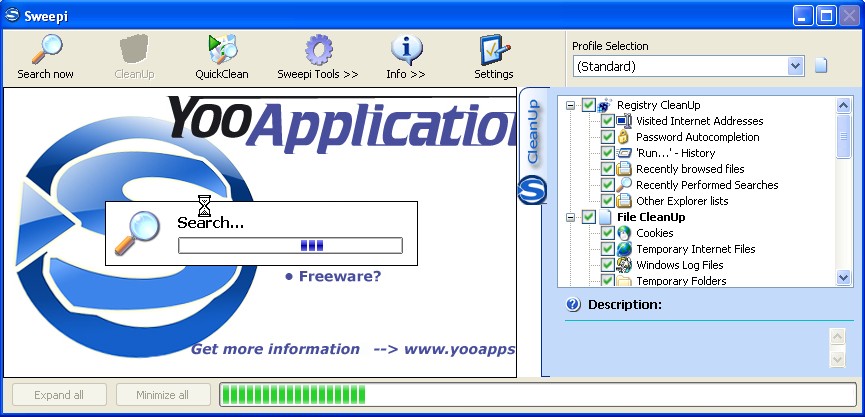The image size is (865, 417).
Task: Start a scan with Search now
Action: 45,57
